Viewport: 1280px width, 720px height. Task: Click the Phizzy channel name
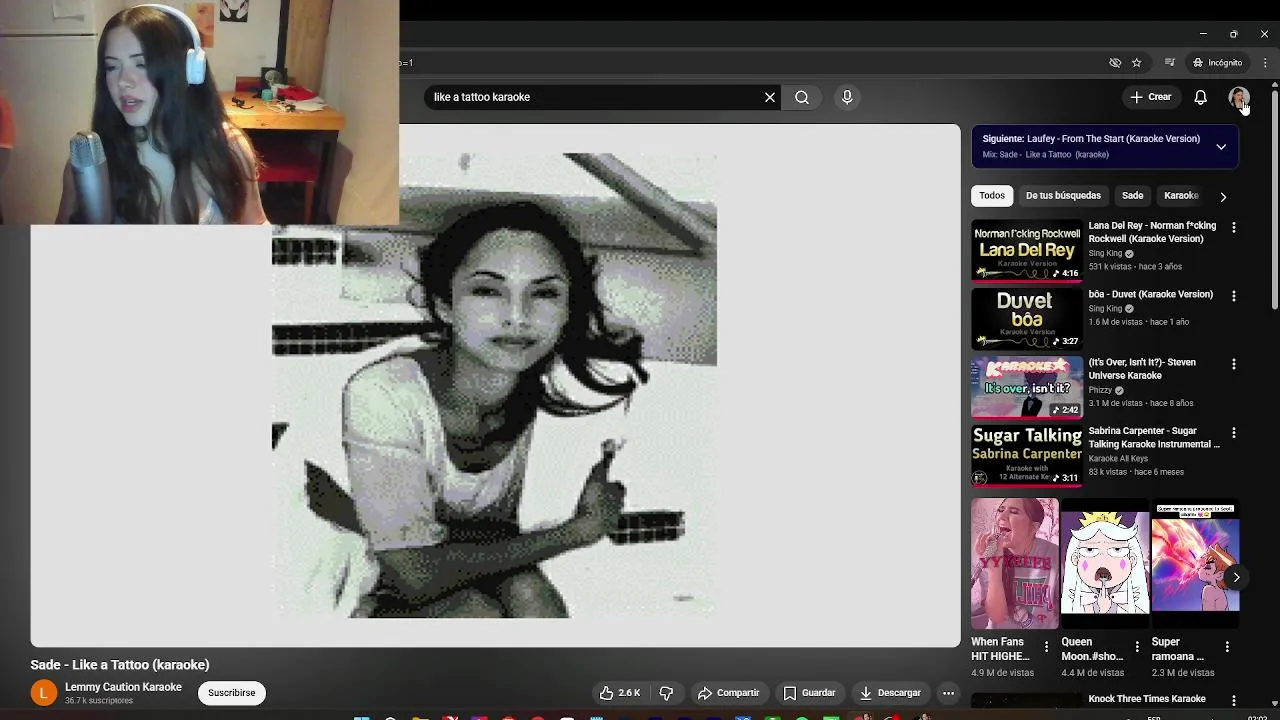(x=1100, y=390)
